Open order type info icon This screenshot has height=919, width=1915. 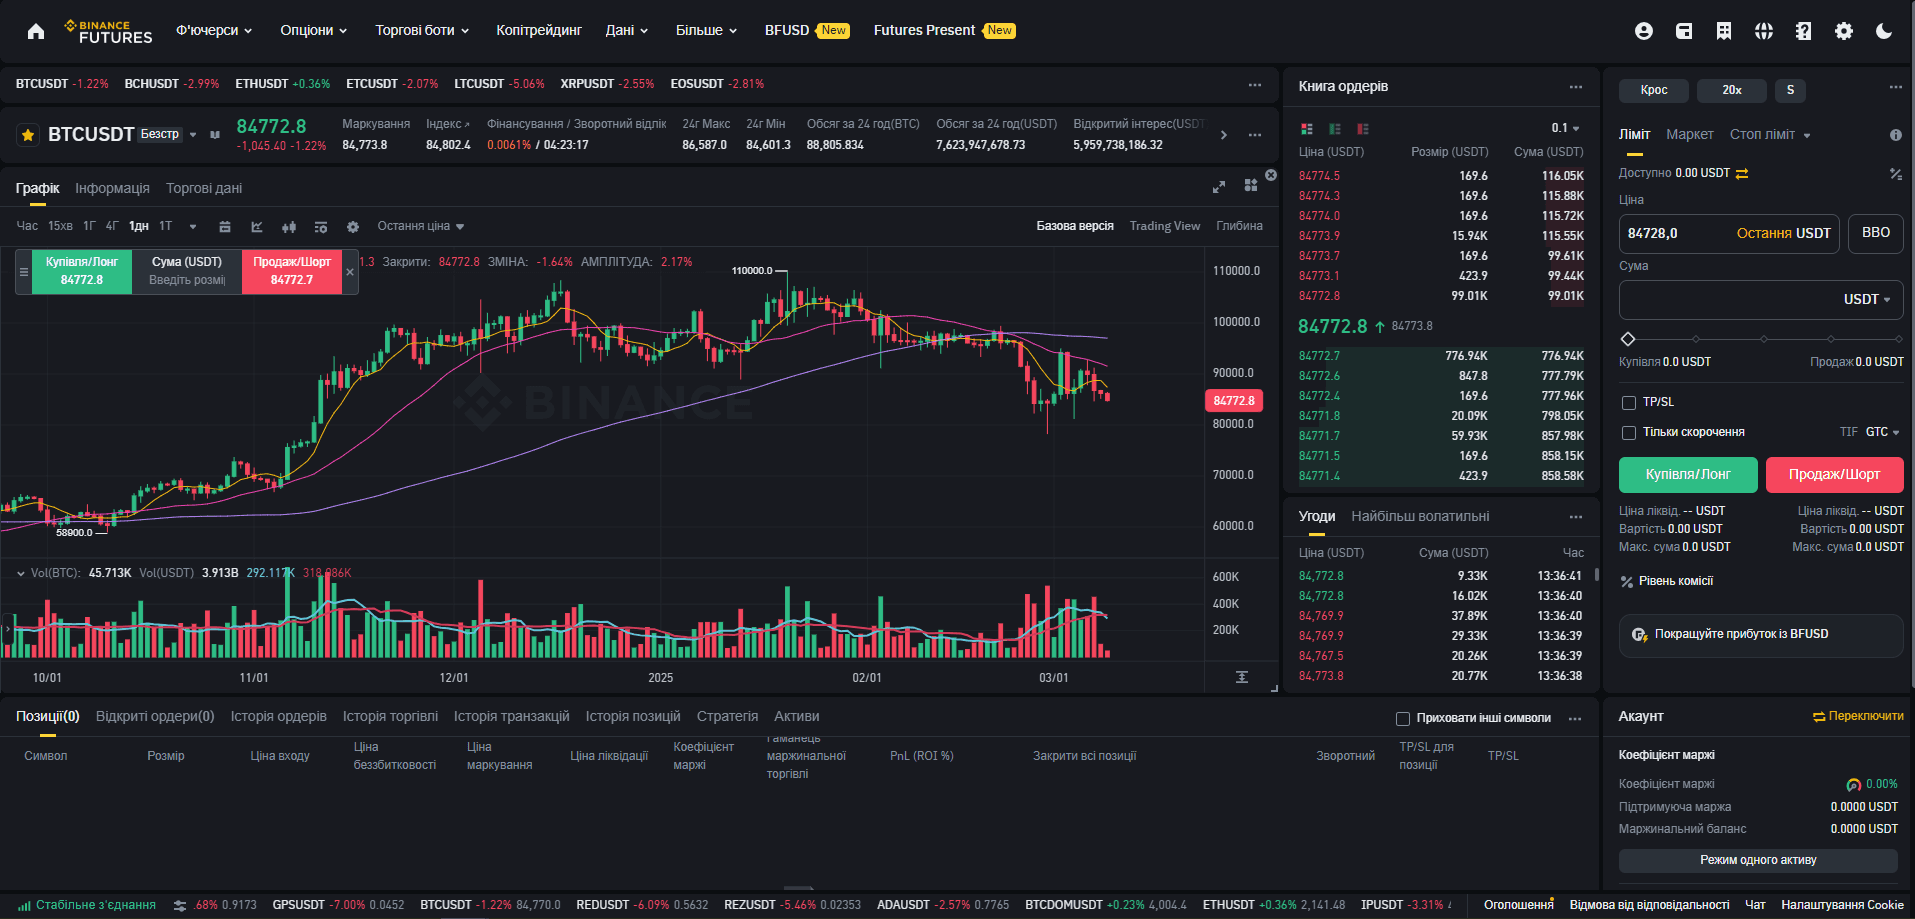[x=1896, y=135]
